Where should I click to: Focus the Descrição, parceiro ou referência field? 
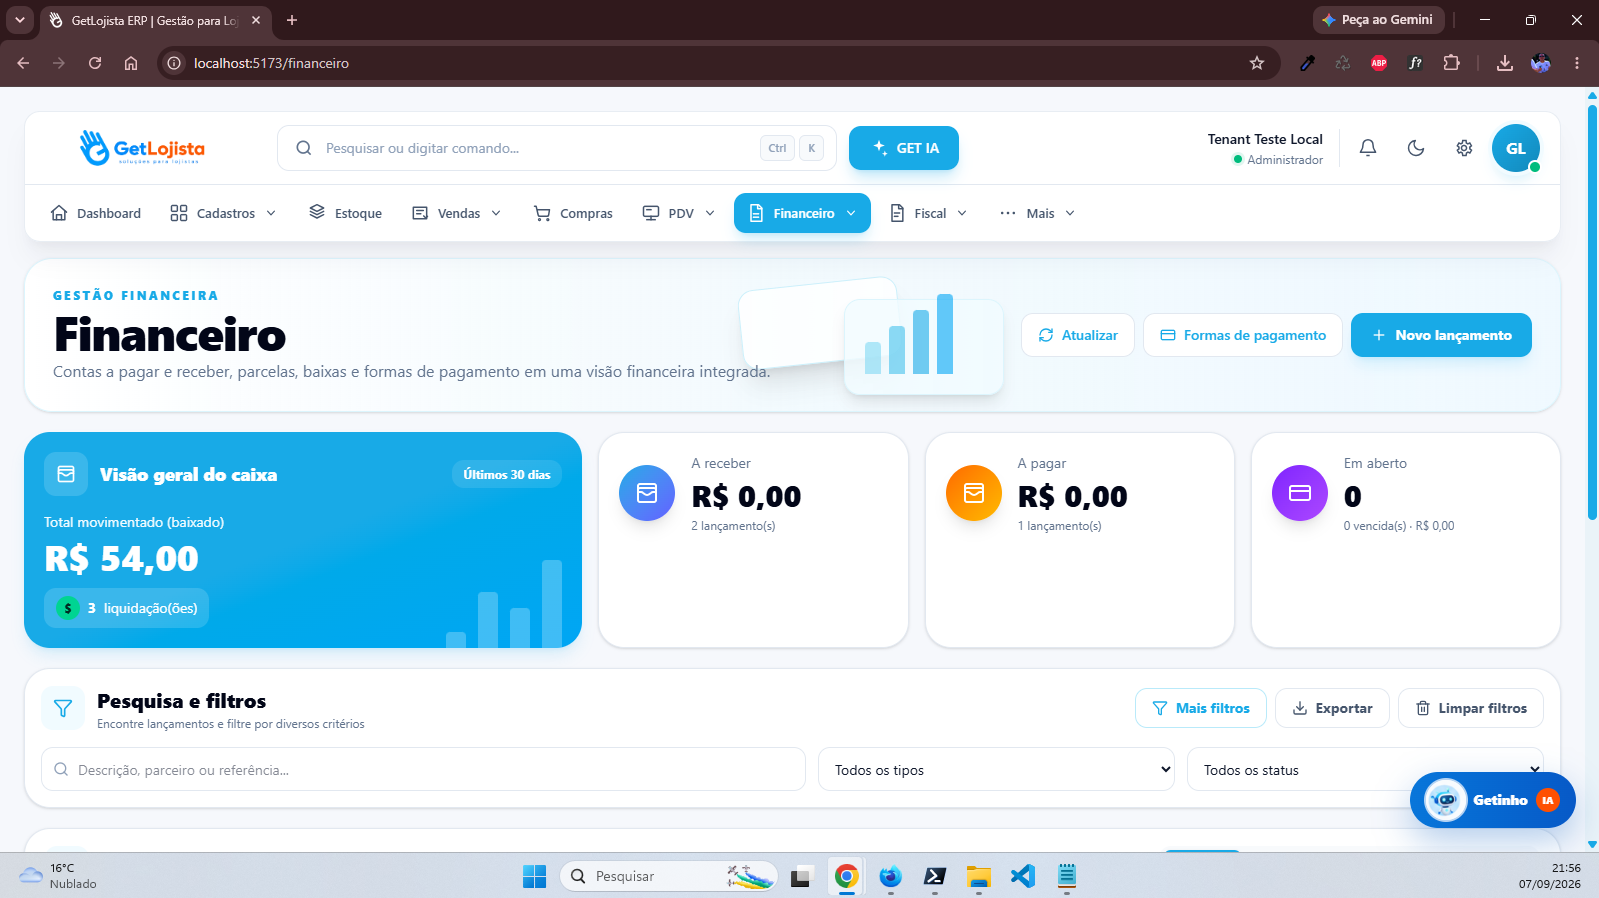(423, 770)
